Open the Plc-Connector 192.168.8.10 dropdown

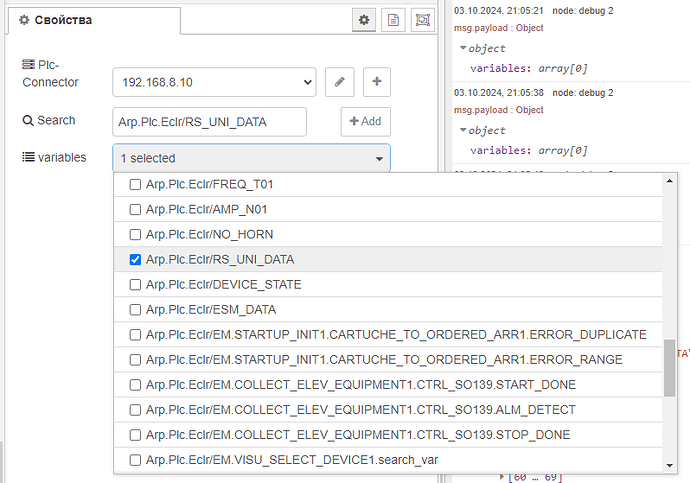[x=214, y=82]
